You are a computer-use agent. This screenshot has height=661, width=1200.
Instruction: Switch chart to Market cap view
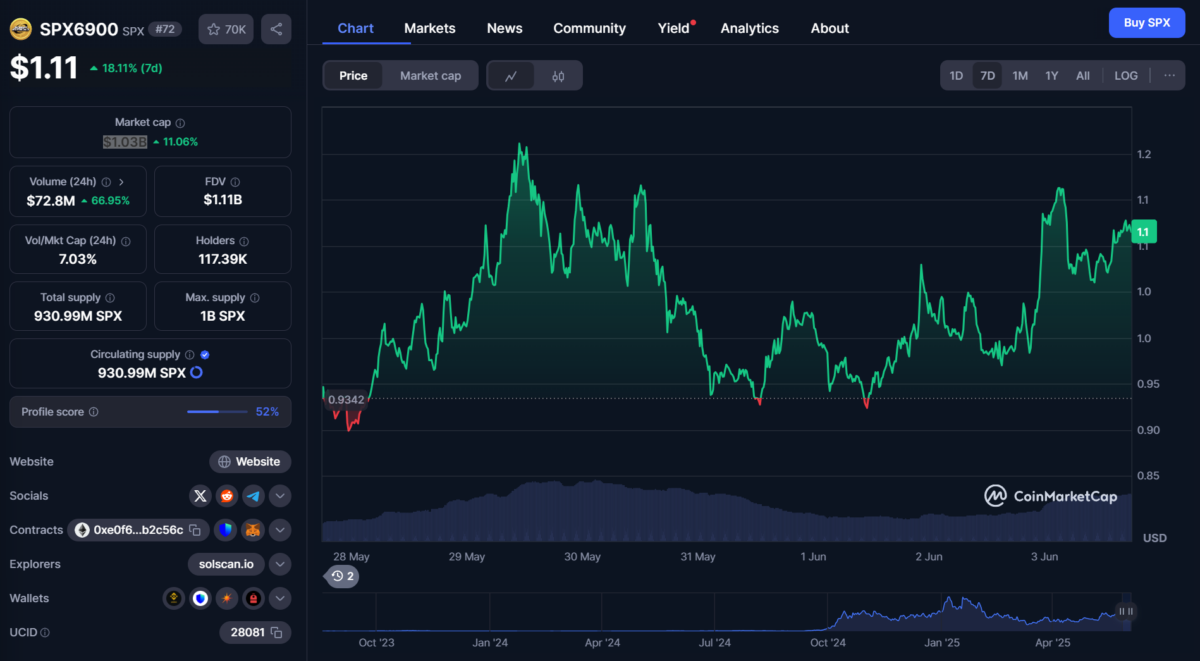(431, 76)
